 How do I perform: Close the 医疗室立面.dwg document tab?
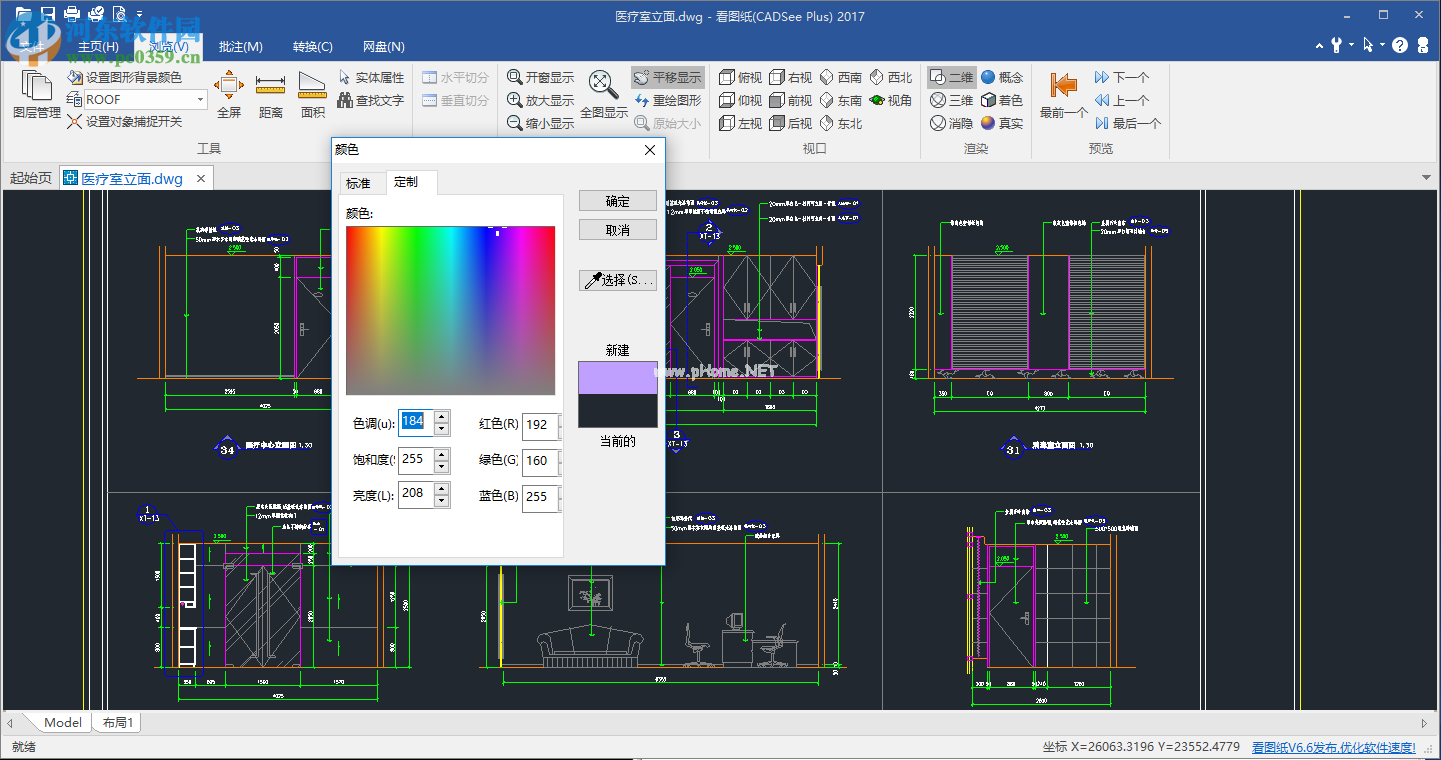200,178
